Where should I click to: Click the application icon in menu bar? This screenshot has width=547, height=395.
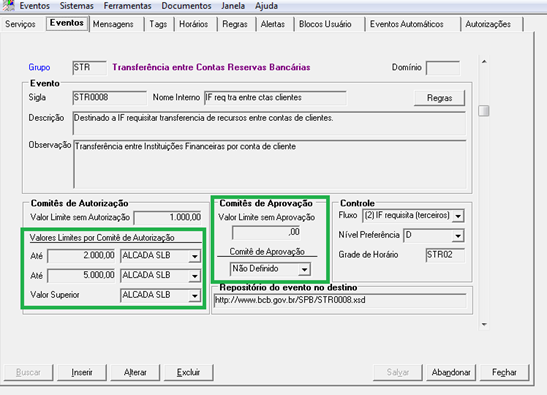[x=8, y=5]
